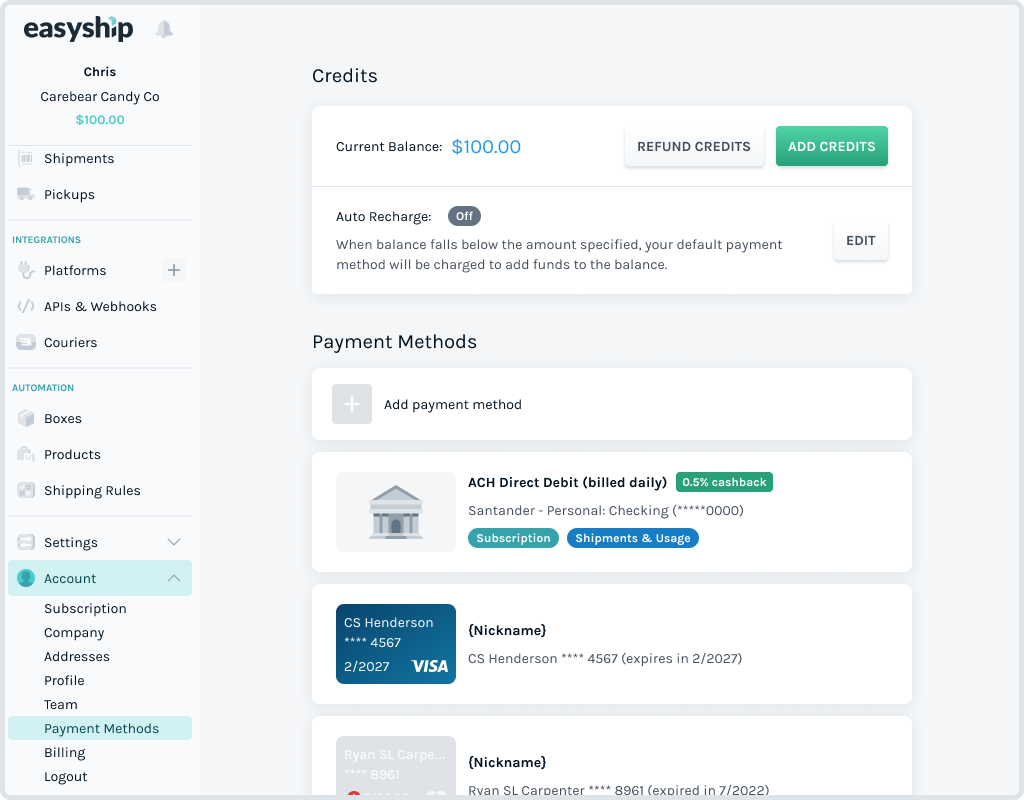1024x800 pixels.
Task: Click the Shipping Rules icon
Action: (26, 490)
